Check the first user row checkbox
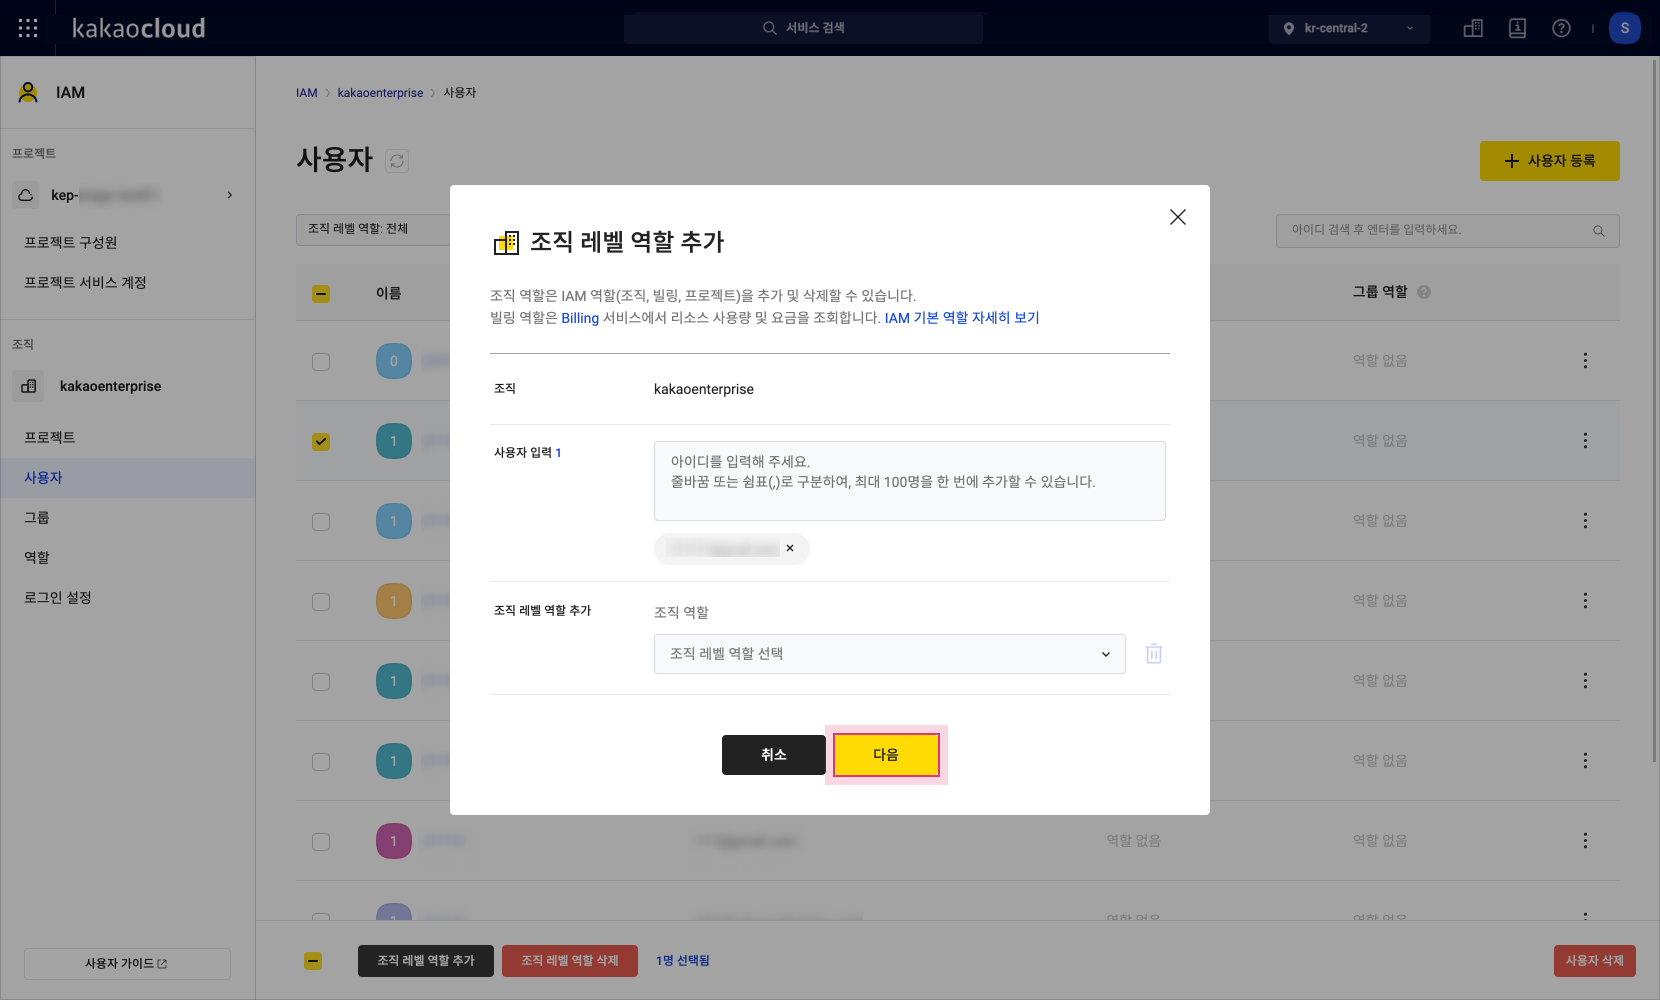 [x=321, y=362]
